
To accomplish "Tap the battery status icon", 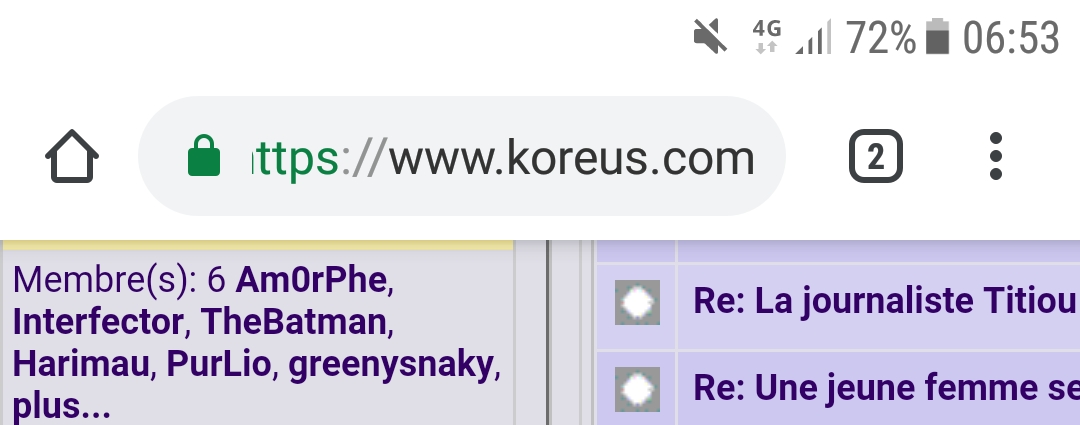I will [937, 38].
